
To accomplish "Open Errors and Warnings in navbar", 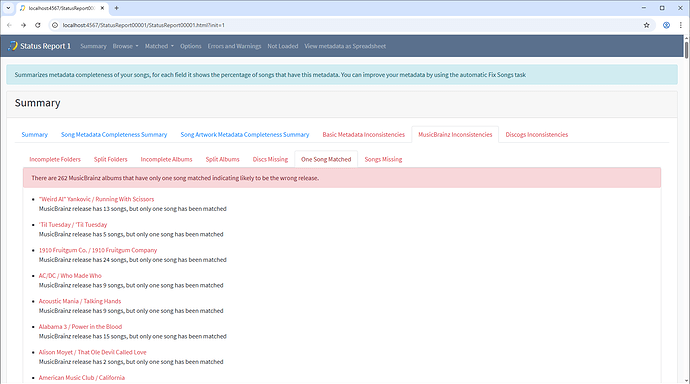I will pyautogui.click(x=234, y=46).
